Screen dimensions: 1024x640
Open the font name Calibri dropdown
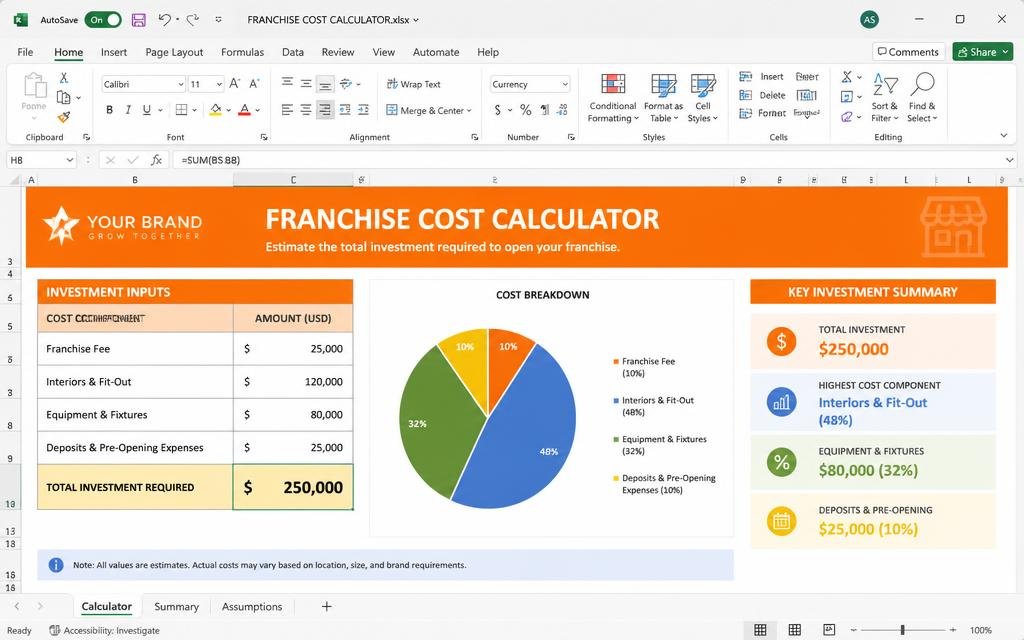pos(181,84)
